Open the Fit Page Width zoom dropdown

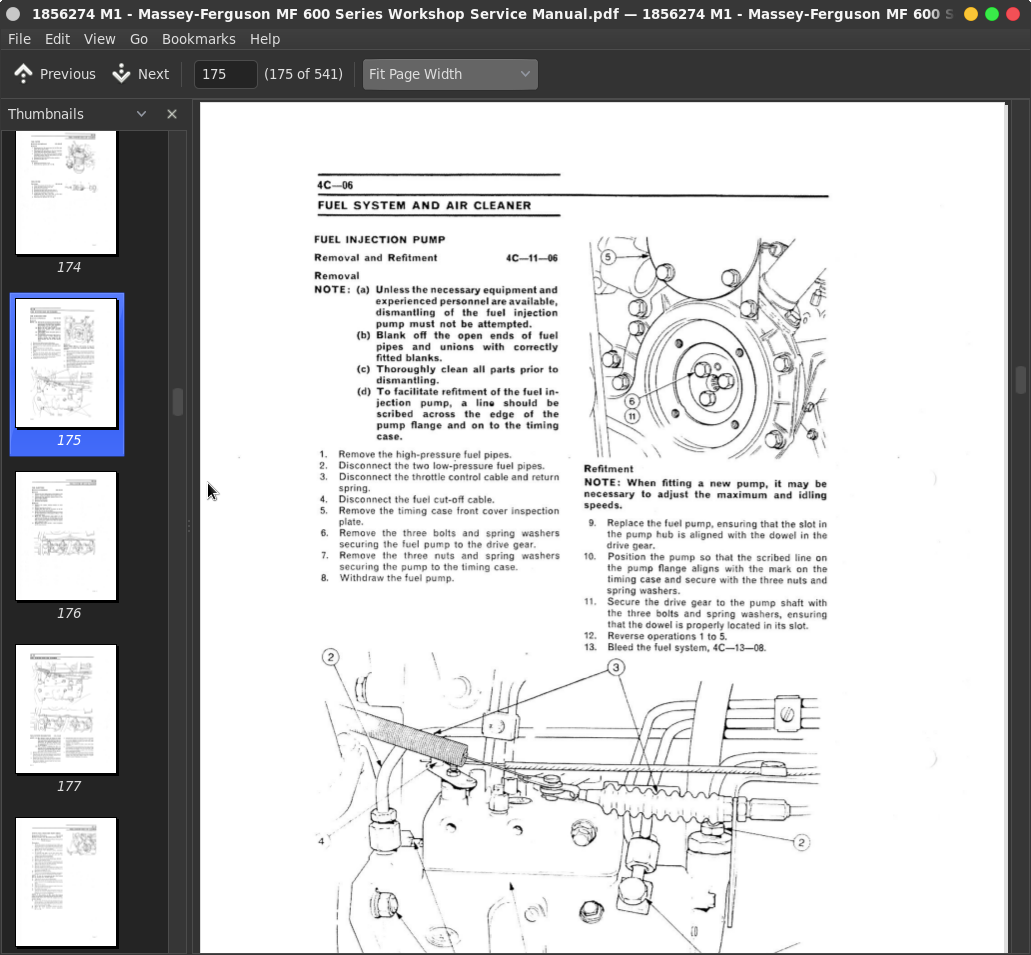point(450,74)
